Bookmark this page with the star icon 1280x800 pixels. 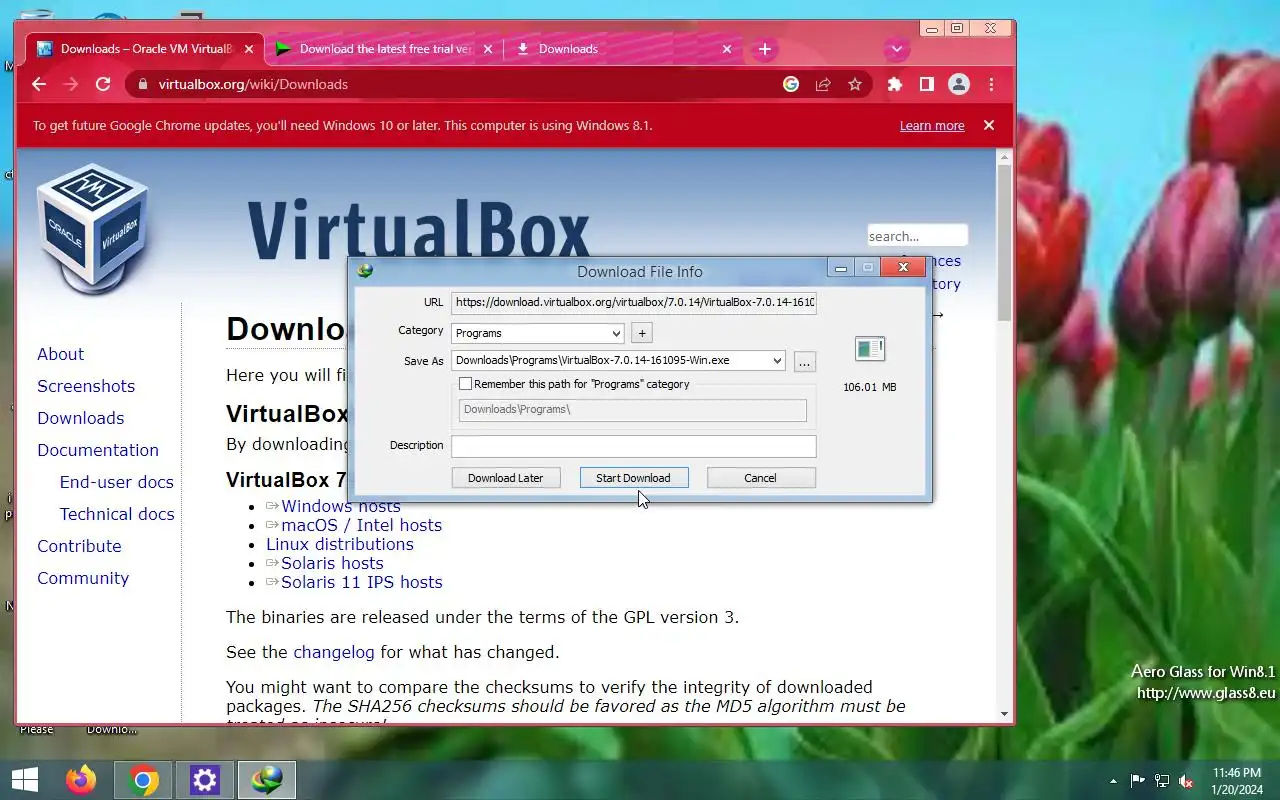[855, 85]
